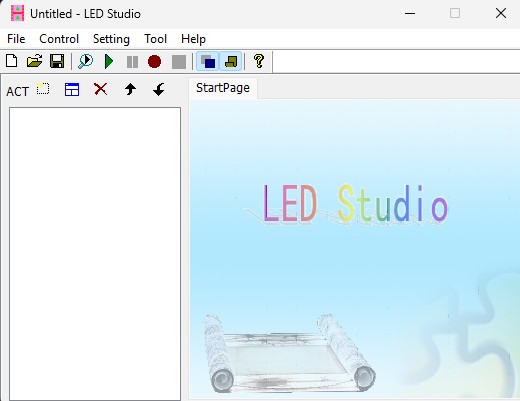
Task: Select the StartPage tab
Action: point(223,88)
